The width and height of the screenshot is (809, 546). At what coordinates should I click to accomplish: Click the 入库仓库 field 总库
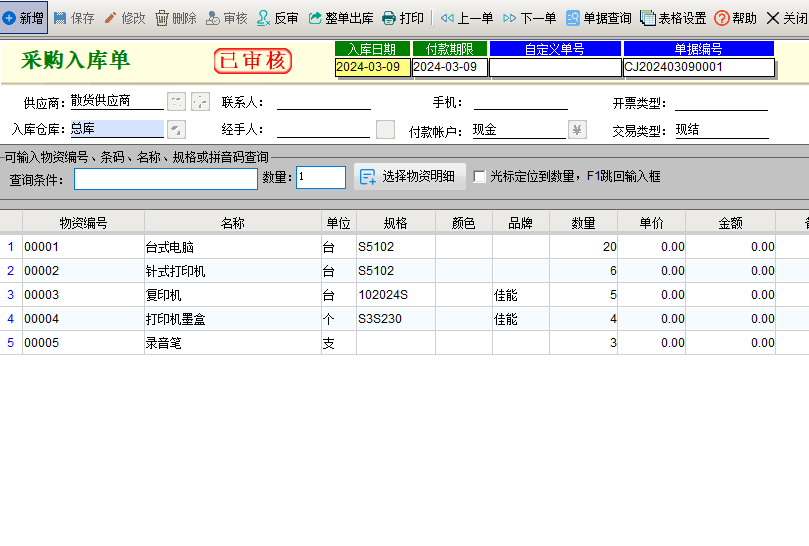coord(117,129)
